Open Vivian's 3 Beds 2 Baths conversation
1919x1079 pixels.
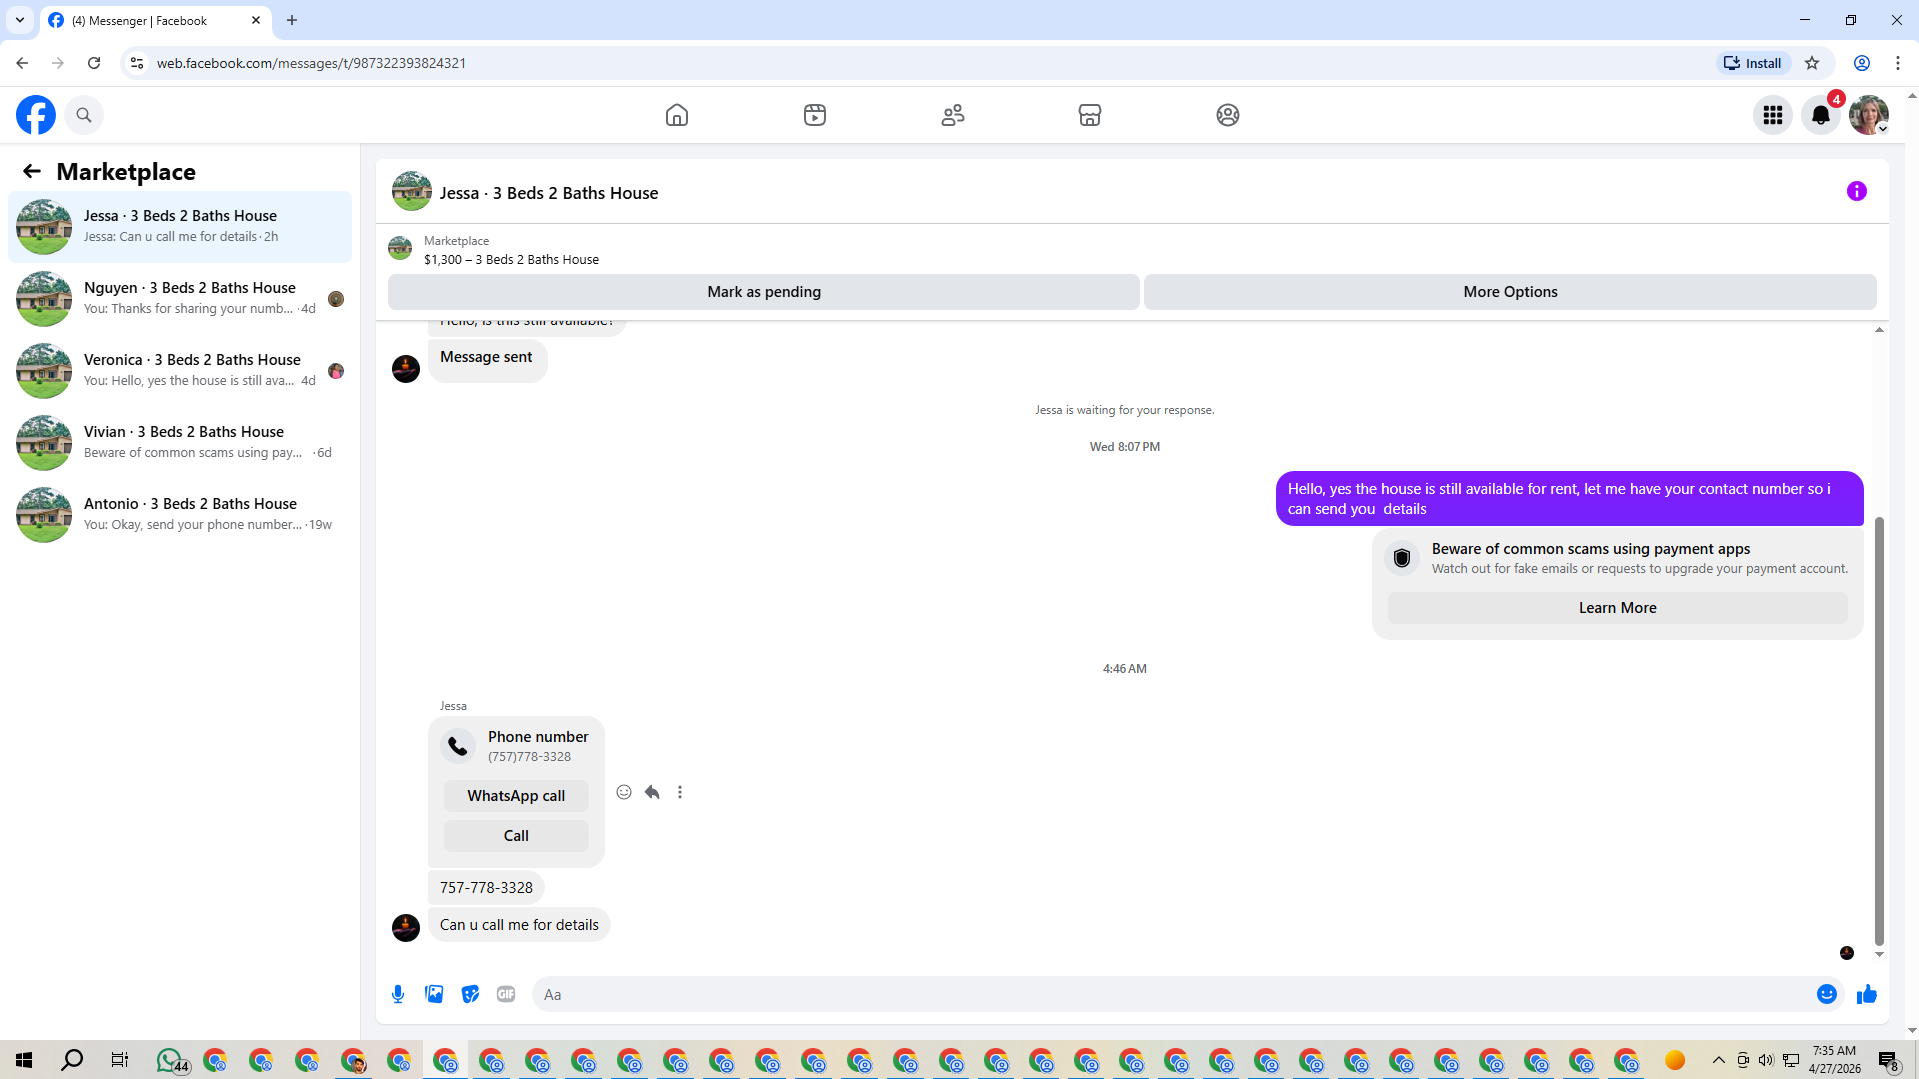pyautogui.click(x=180, y=443)
